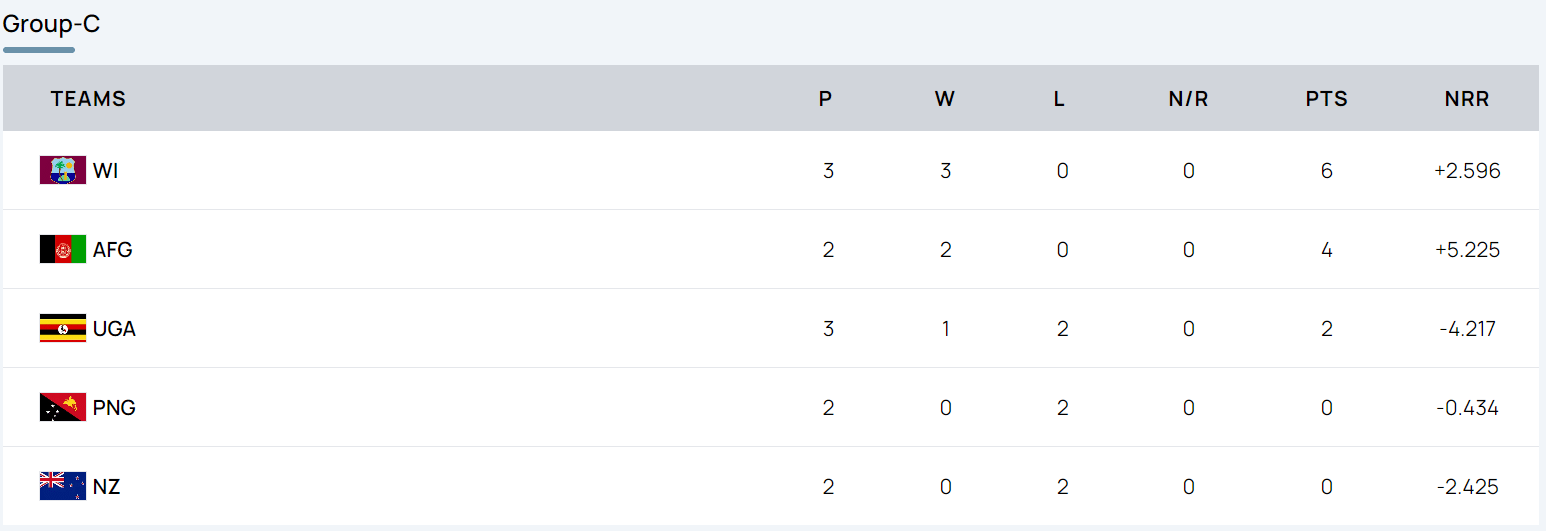
Task: Click Uganda NRR value -4.217
Action: click(x=1467, y=329)
